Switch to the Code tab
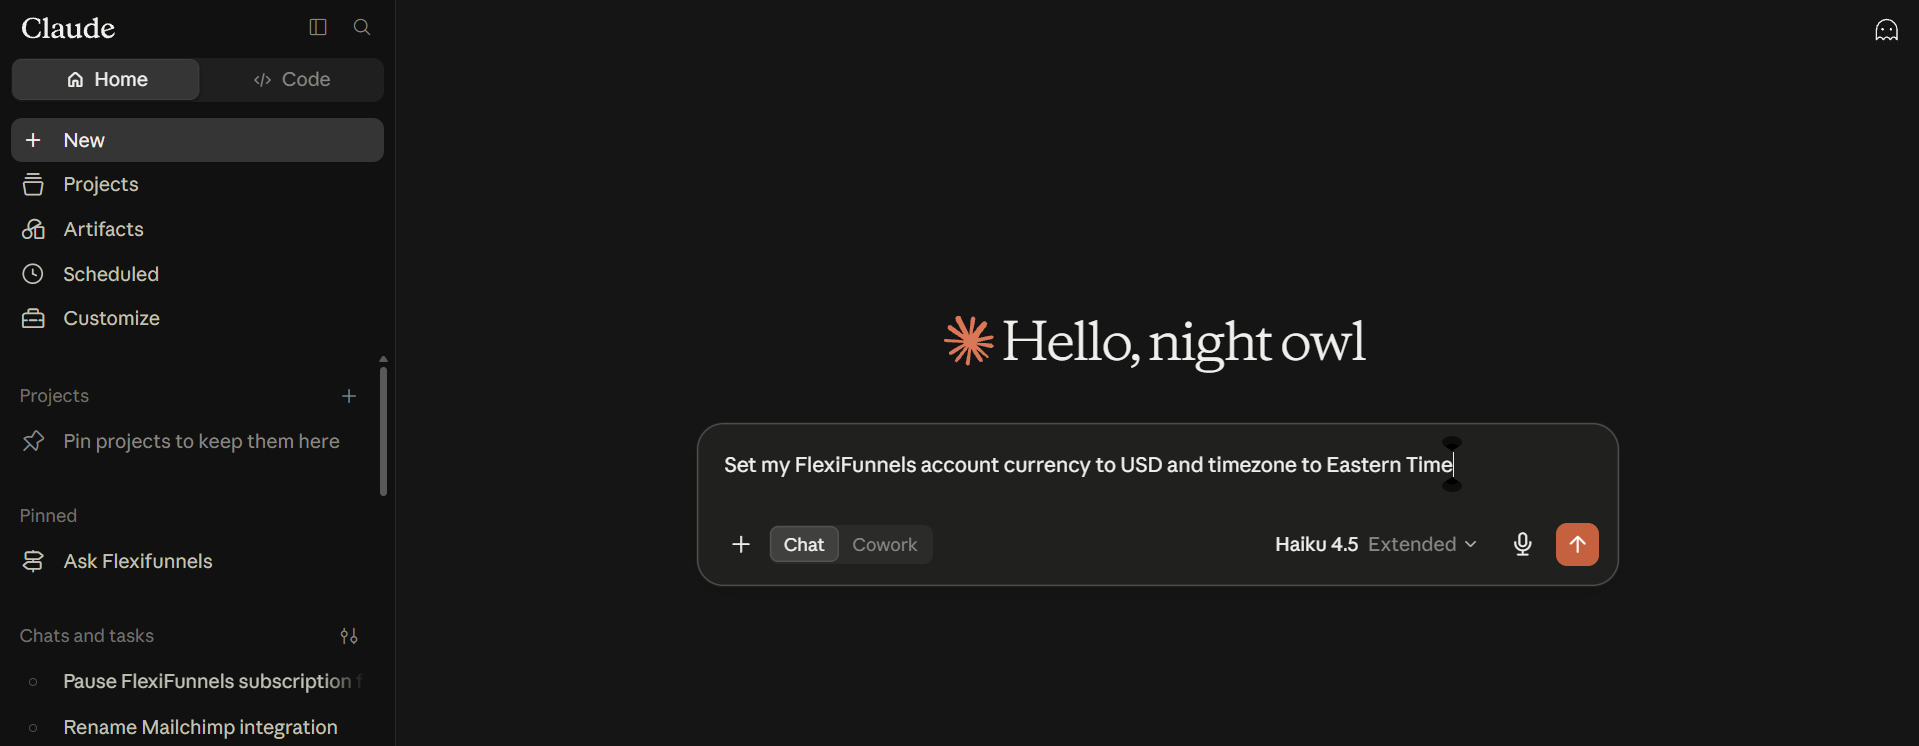The height and width of the screenshot is (746, 1919). coord(292,79)
